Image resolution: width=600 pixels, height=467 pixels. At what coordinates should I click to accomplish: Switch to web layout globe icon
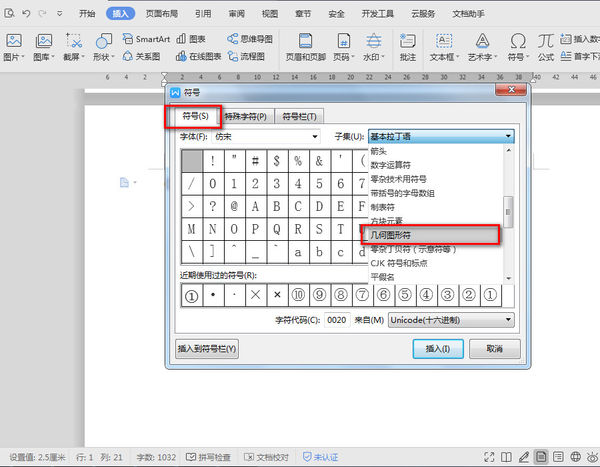(576, 457)
